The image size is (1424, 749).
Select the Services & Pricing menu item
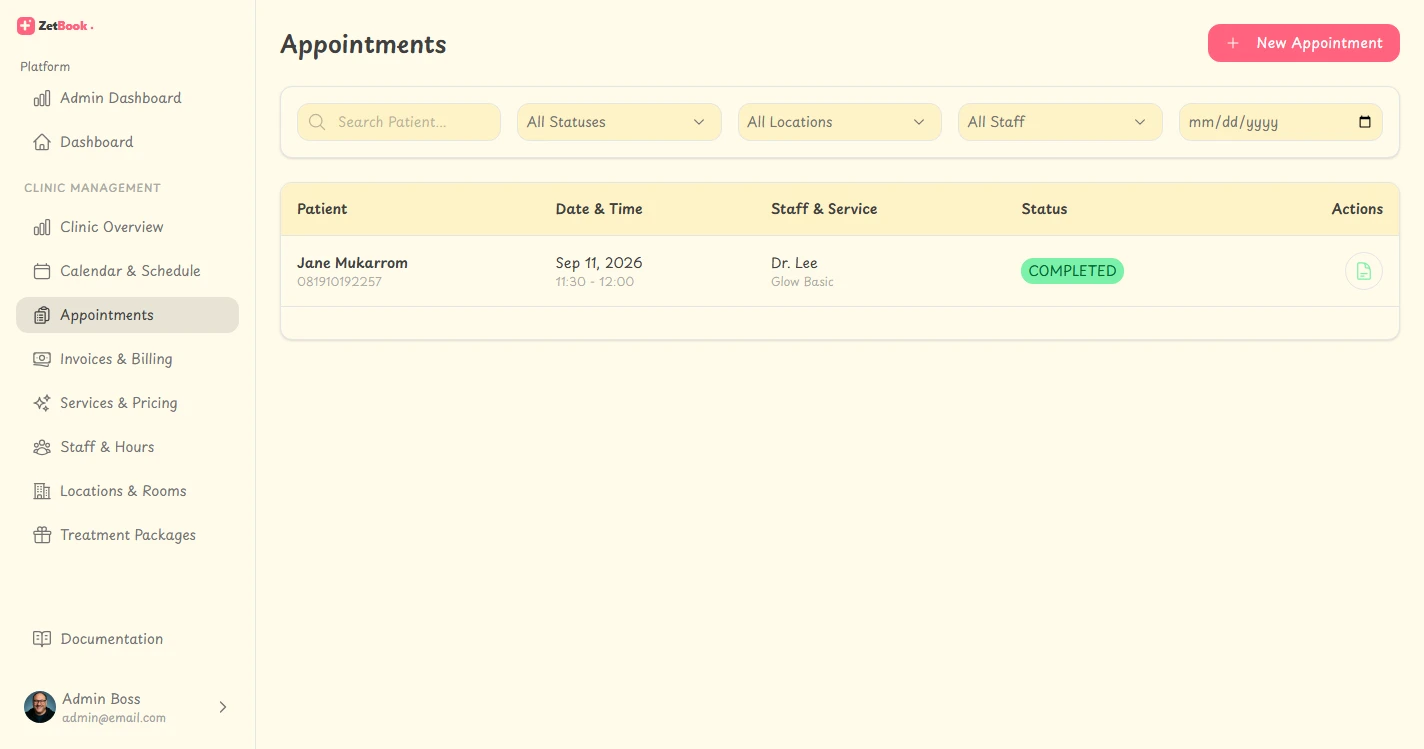pos(127,403)
